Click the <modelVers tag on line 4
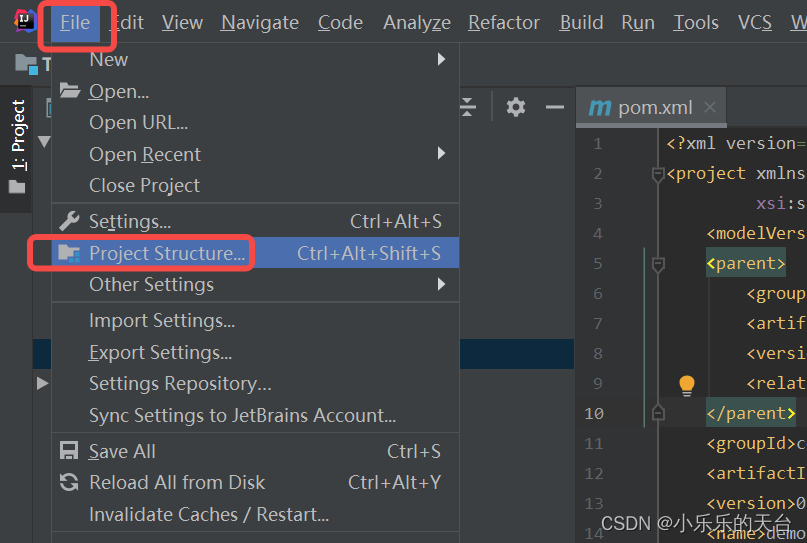This screenshot has height=543, width=807. (756, 233)
